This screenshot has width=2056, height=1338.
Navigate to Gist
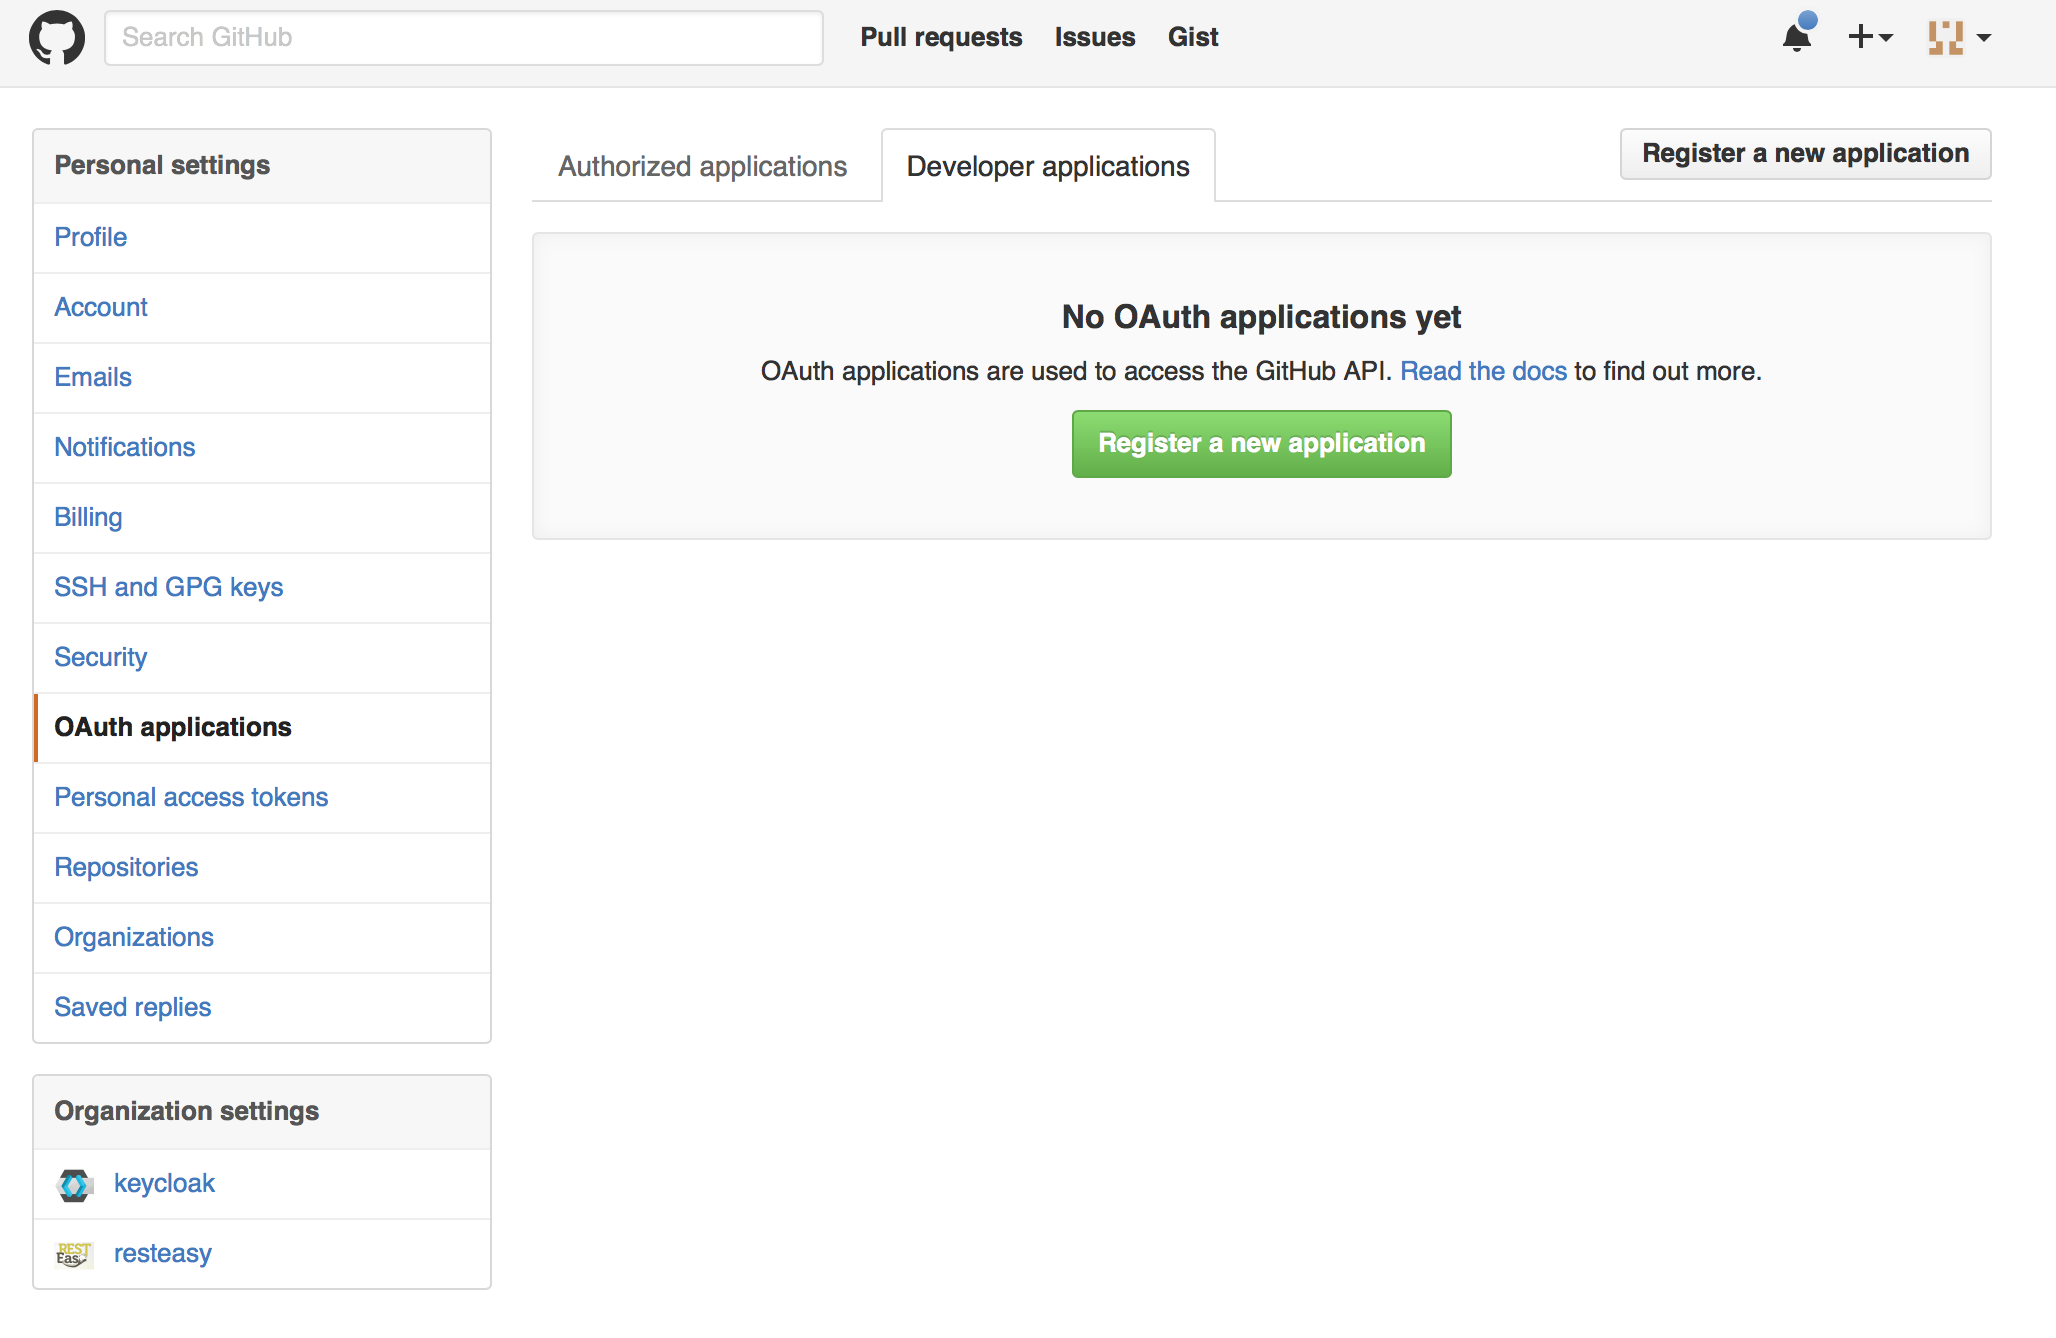[x=1192, y=37]
